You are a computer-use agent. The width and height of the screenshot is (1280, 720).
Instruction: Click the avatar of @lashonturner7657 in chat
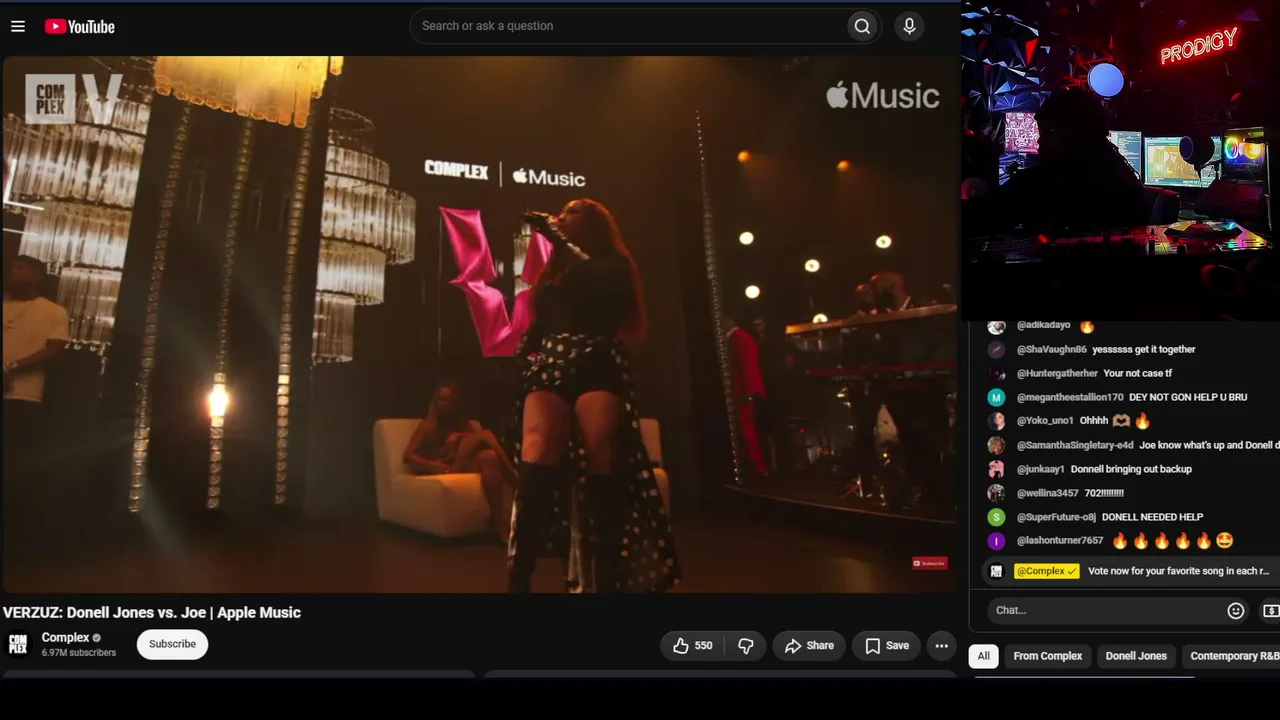tap(996, 541)
